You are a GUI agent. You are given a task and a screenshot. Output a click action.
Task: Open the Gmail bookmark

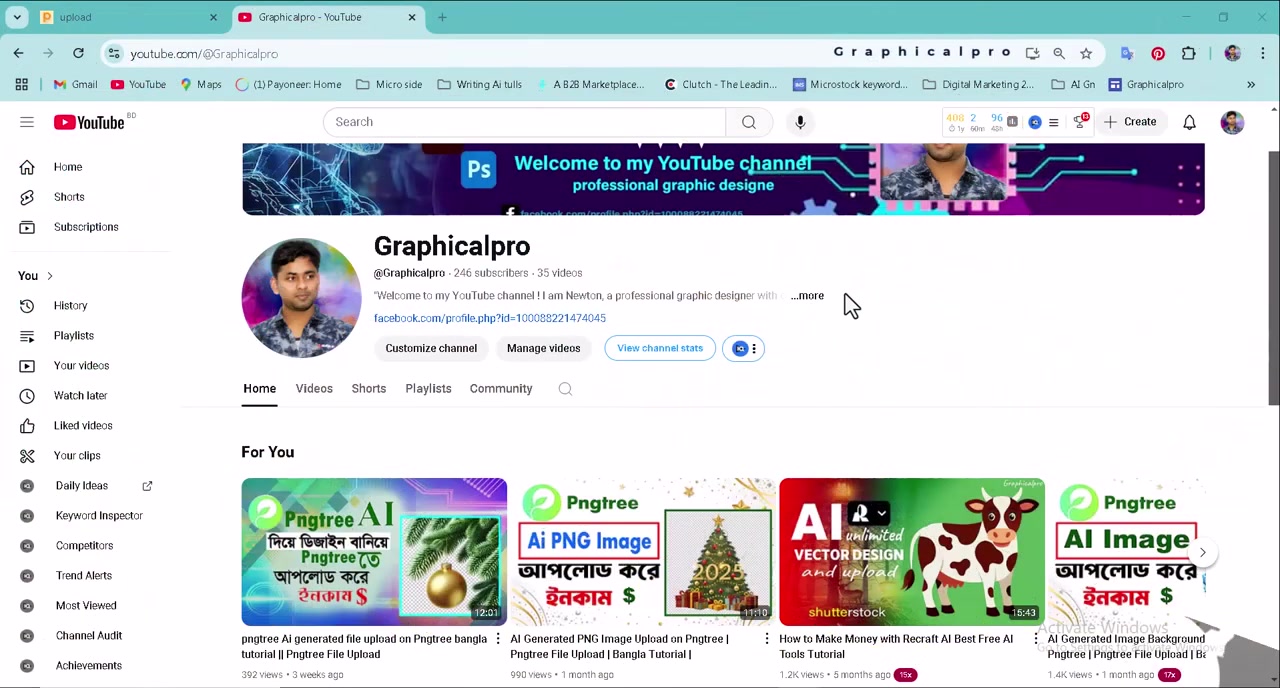[75, 85]
